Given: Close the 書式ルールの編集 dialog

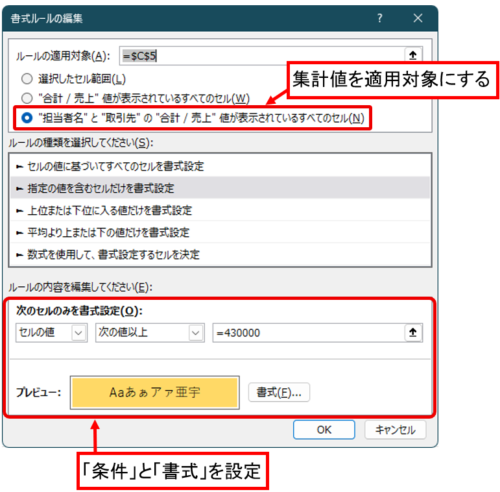Looking at the screenshot, I should click(418, 18).
